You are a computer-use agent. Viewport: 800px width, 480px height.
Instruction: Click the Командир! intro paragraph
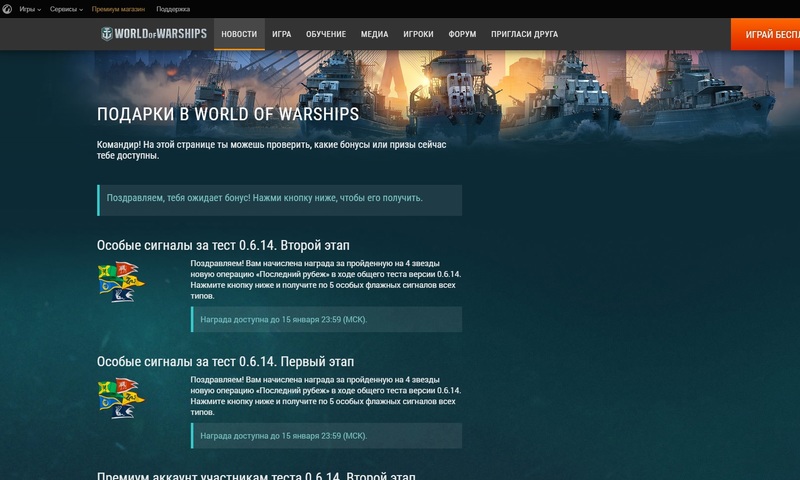[x=271, y=150]
